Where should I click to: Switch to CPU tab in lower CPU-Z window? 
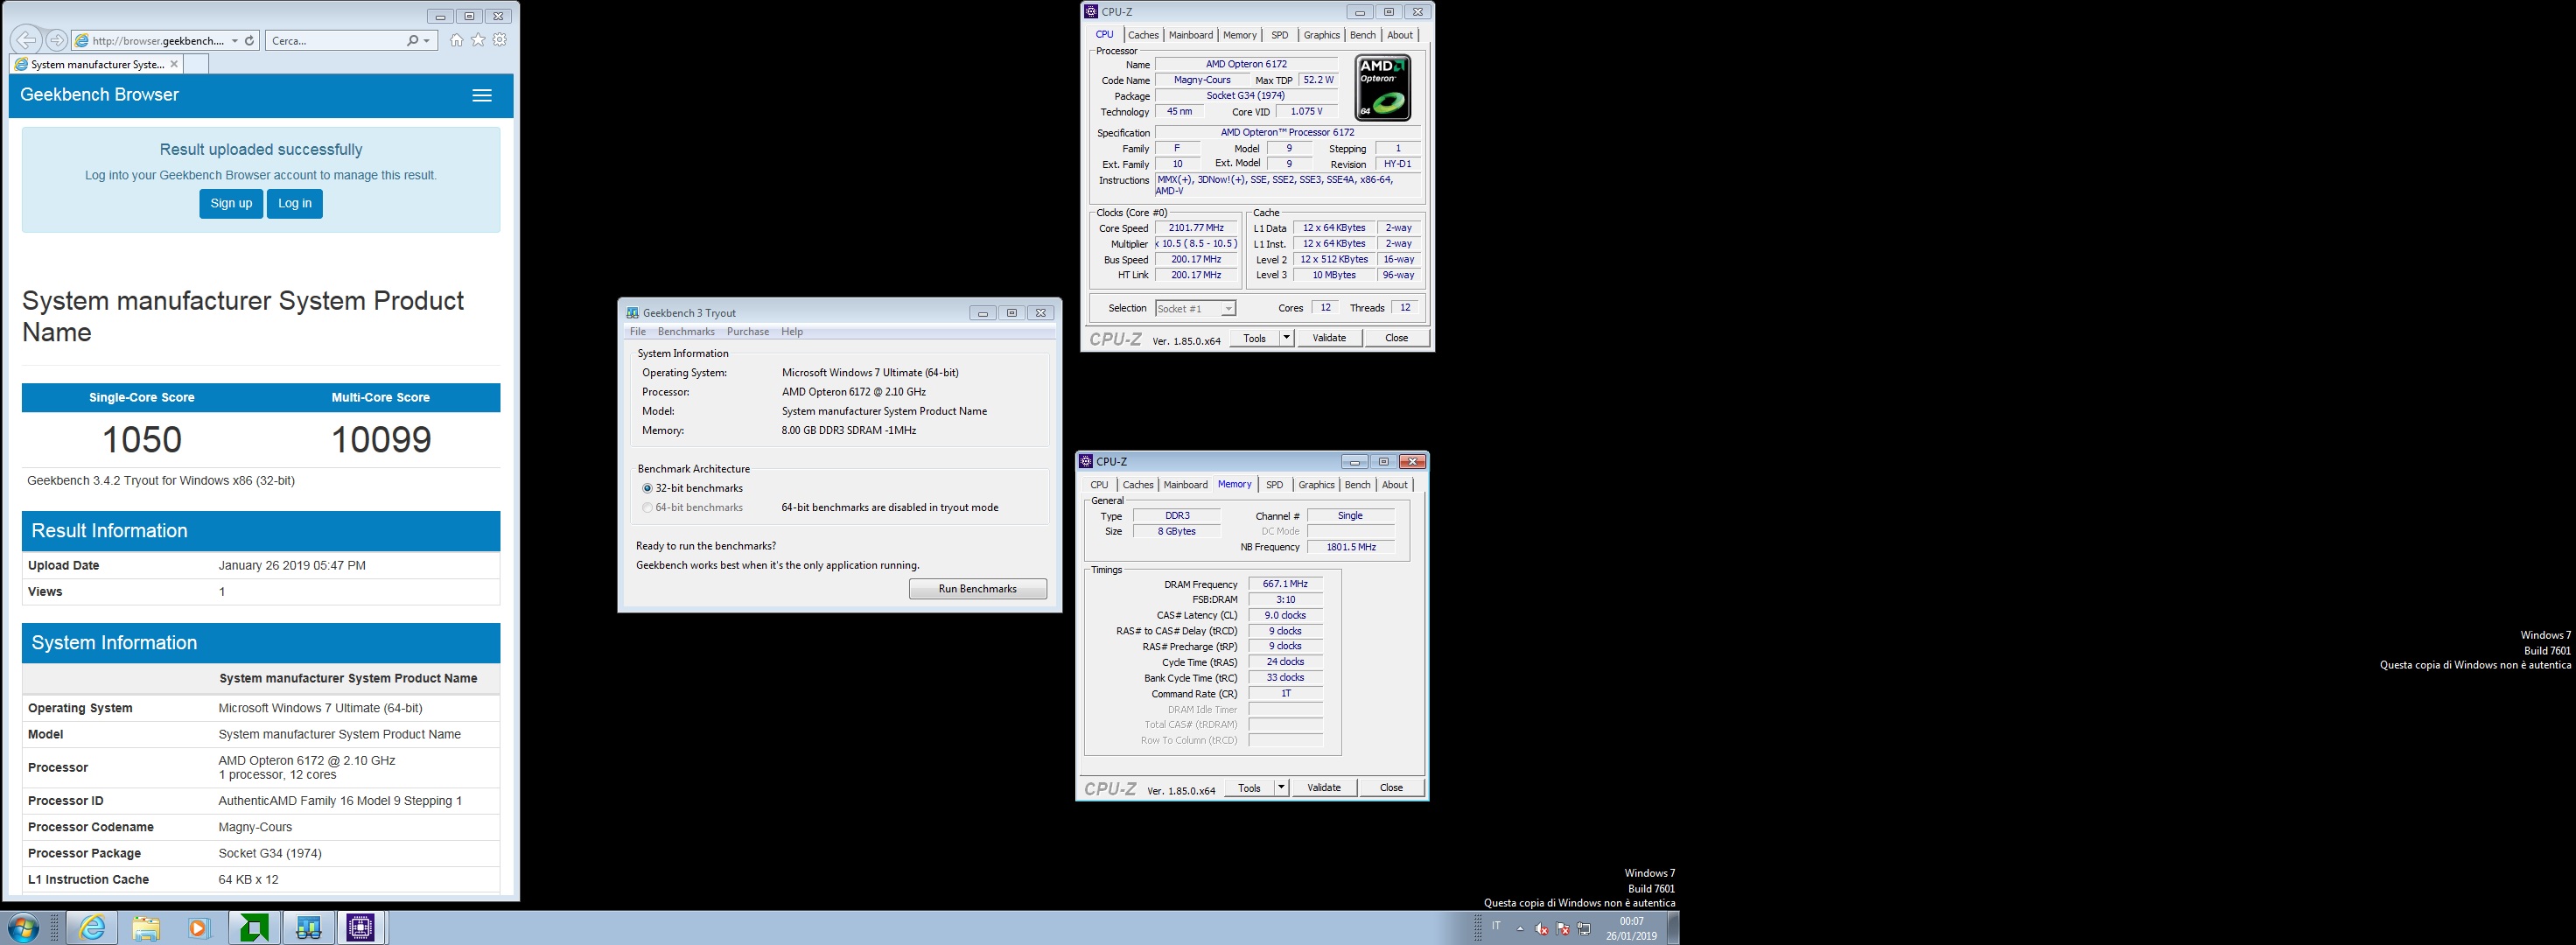click(x=1099, y=485)
